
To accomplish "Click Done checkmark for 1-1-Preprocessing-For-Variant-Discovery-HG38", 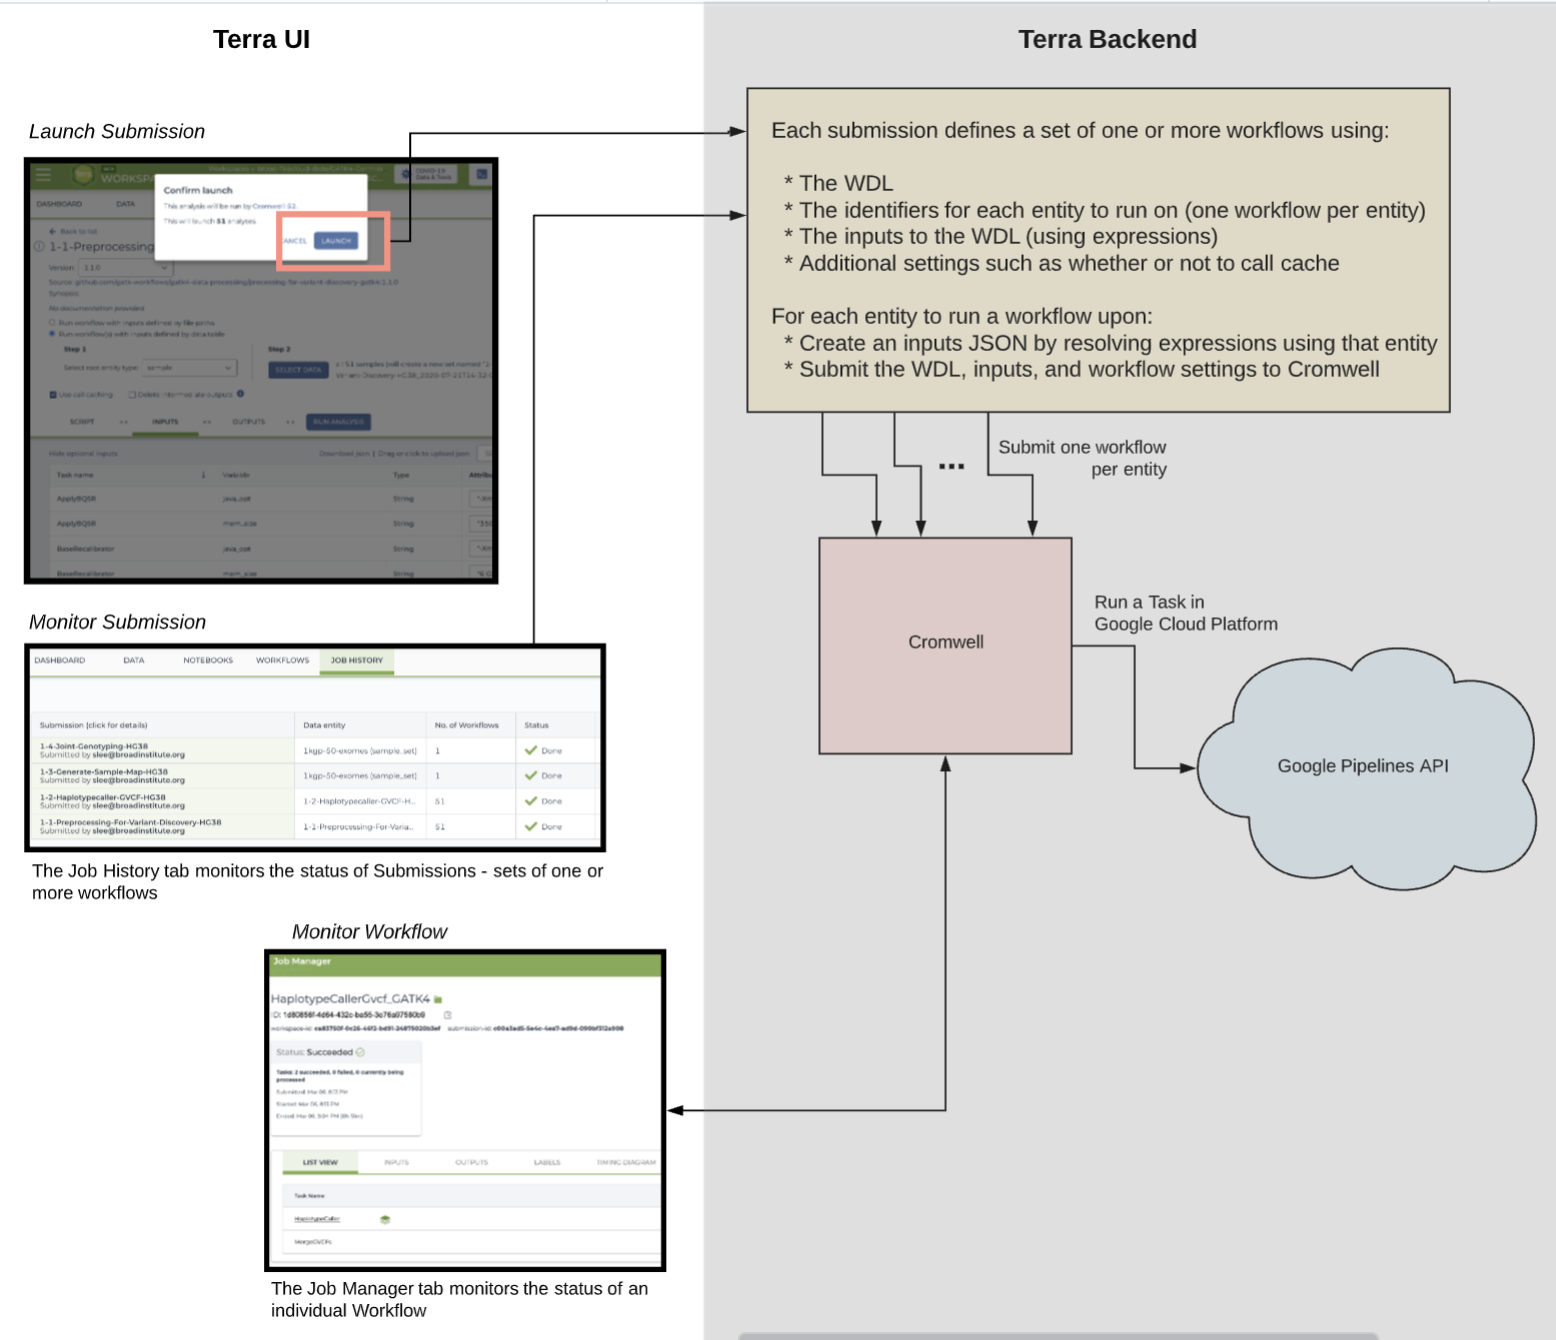I will [x=531, y=826].
